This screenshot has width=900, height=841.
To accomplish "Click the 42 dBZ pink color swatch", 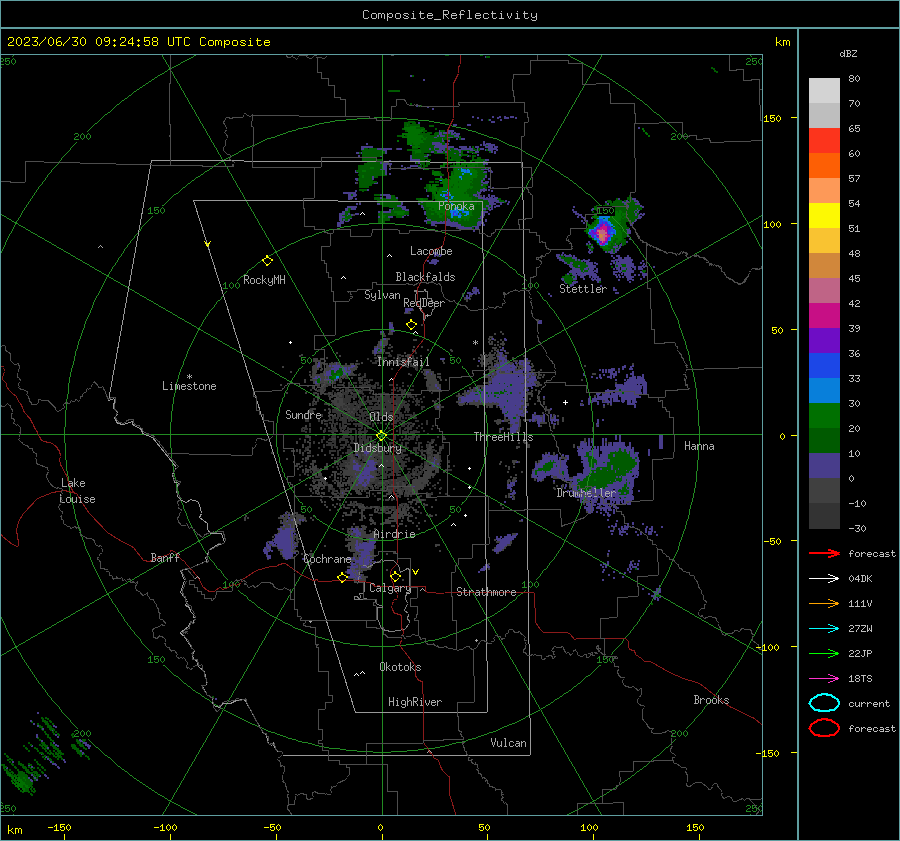I will click(x=824, y=290).
